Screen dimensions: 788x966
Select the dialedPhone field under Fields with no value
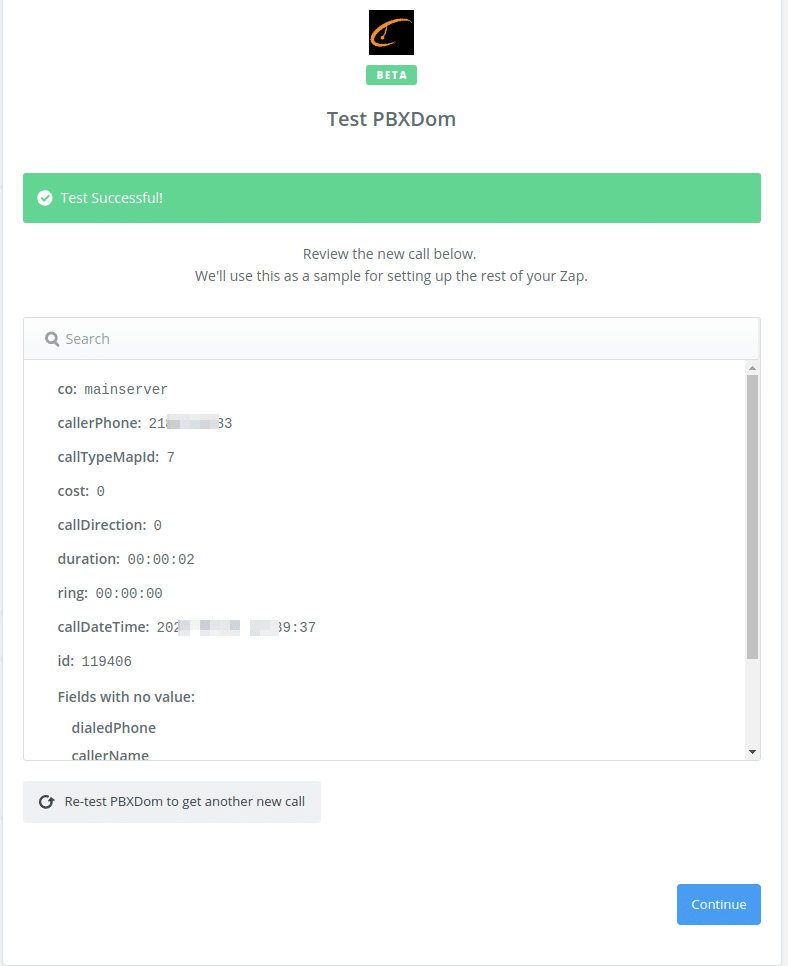tap(113, 727)
